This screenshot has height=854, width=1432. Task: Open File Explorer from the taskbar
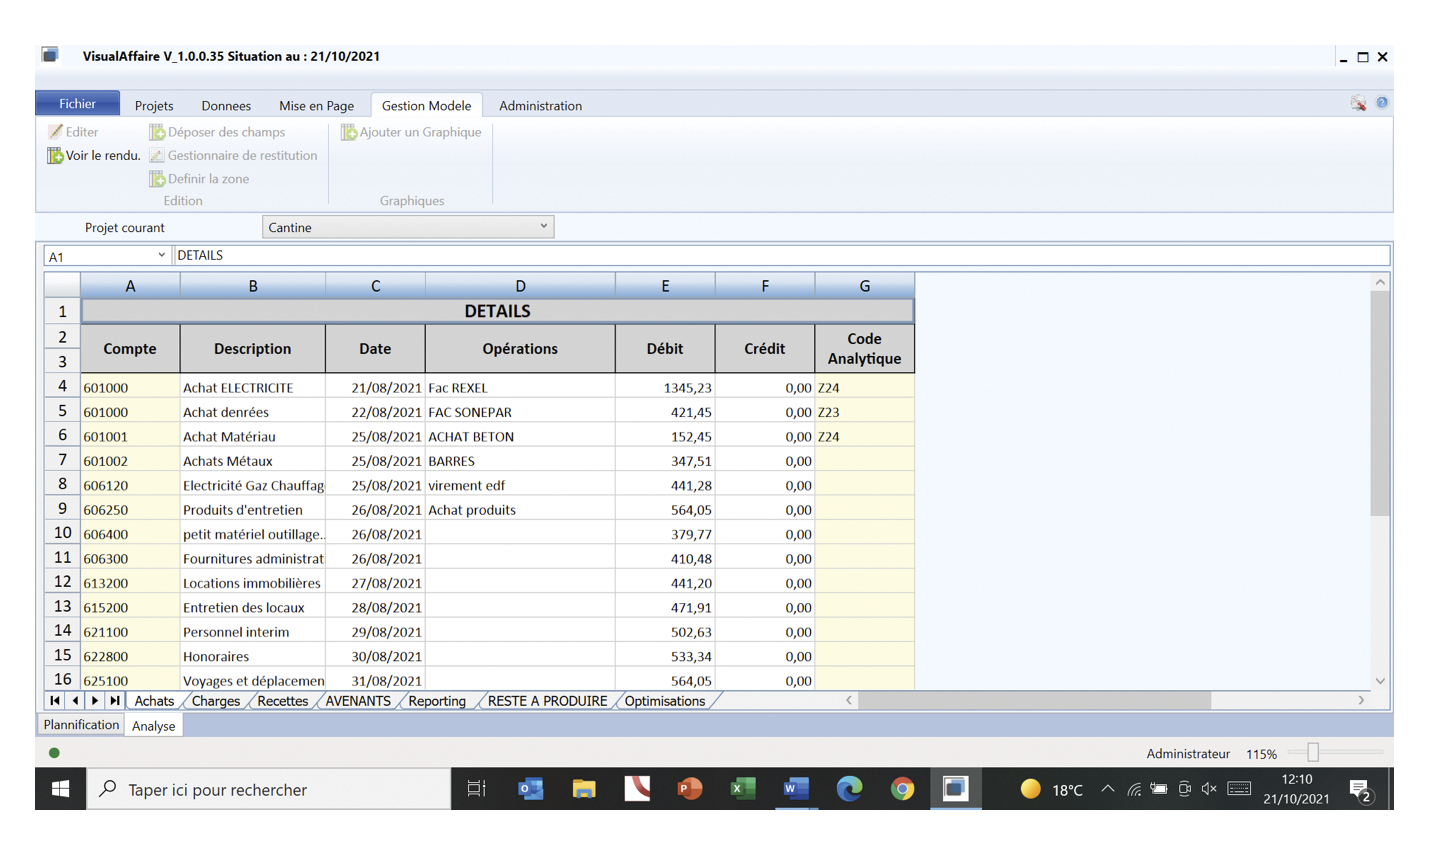[584, 789]
